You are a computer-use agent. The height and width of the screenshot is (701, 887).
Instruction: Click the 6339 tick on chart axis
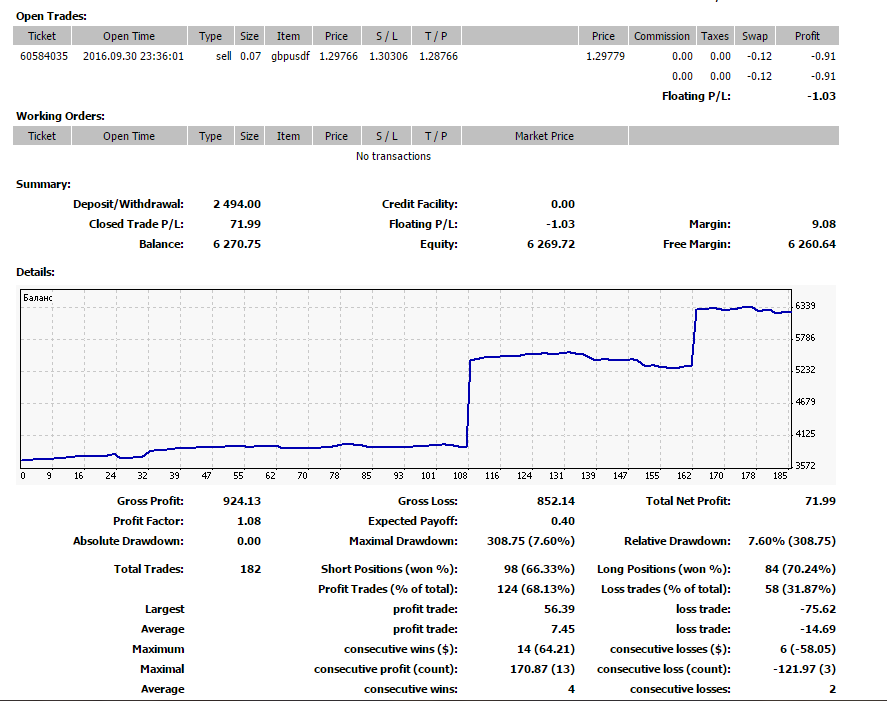pos(806,306)
